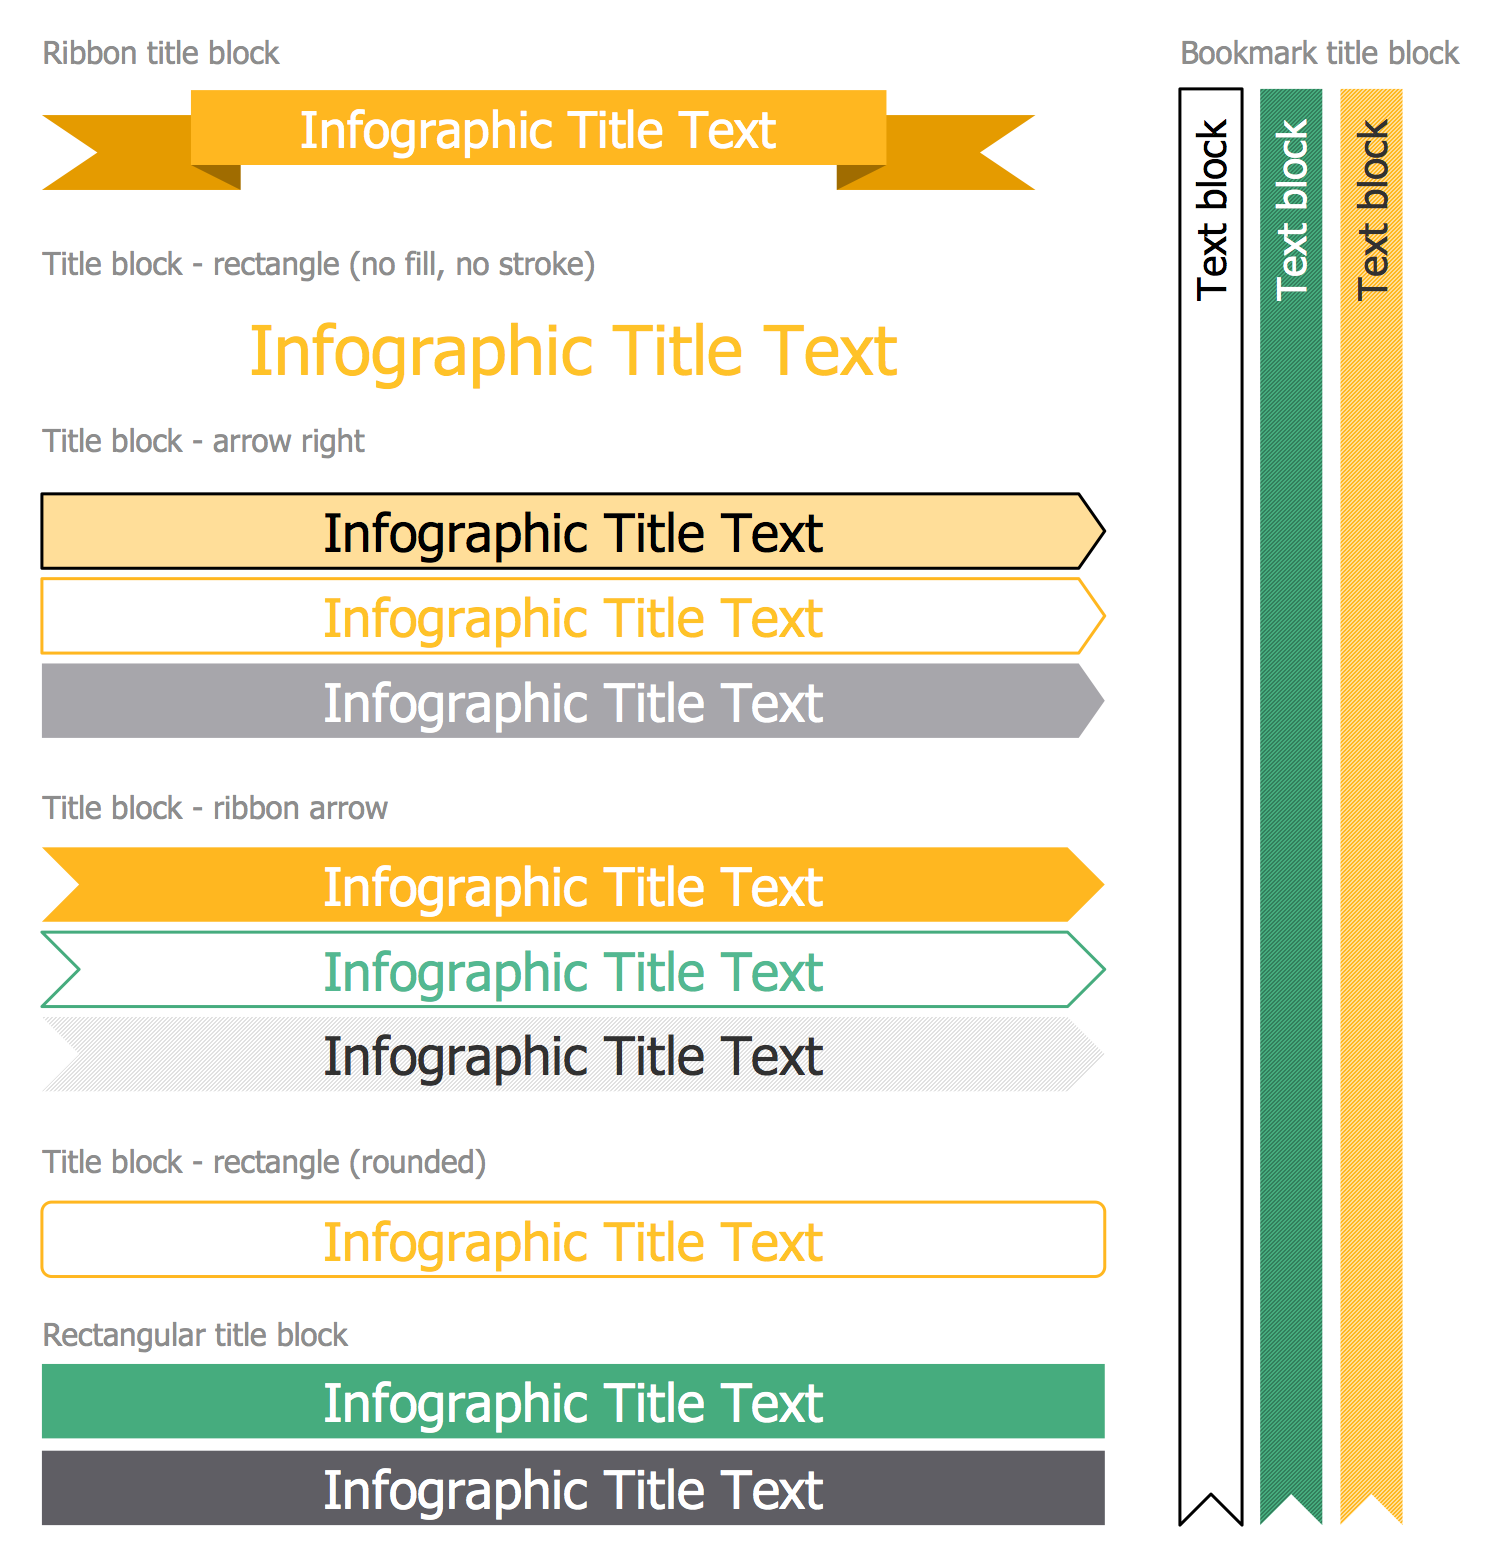Select the solid gray arrow-right title block

tap(573, 702)
